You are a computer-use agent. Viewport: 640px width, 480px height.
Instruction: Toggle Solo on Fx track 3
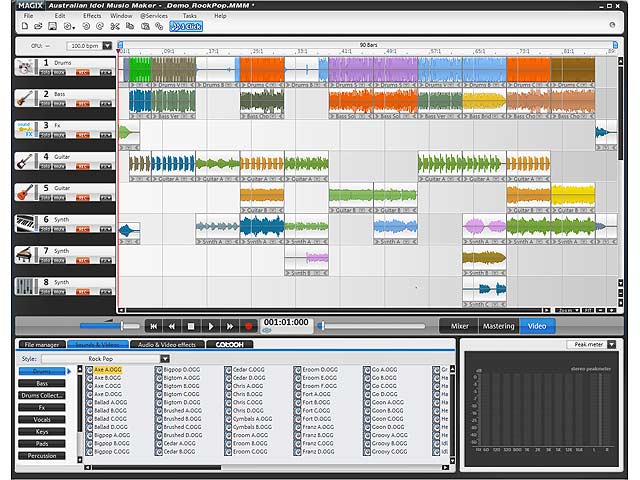(x=45, y=135)
